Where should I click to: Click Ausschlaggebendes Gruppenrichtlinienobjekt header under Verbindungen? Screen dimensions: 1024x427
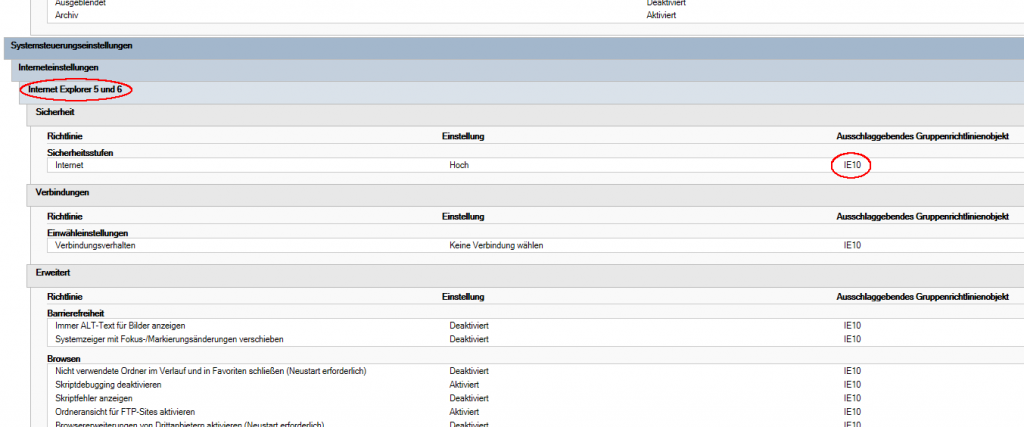(x=923, y=217)
